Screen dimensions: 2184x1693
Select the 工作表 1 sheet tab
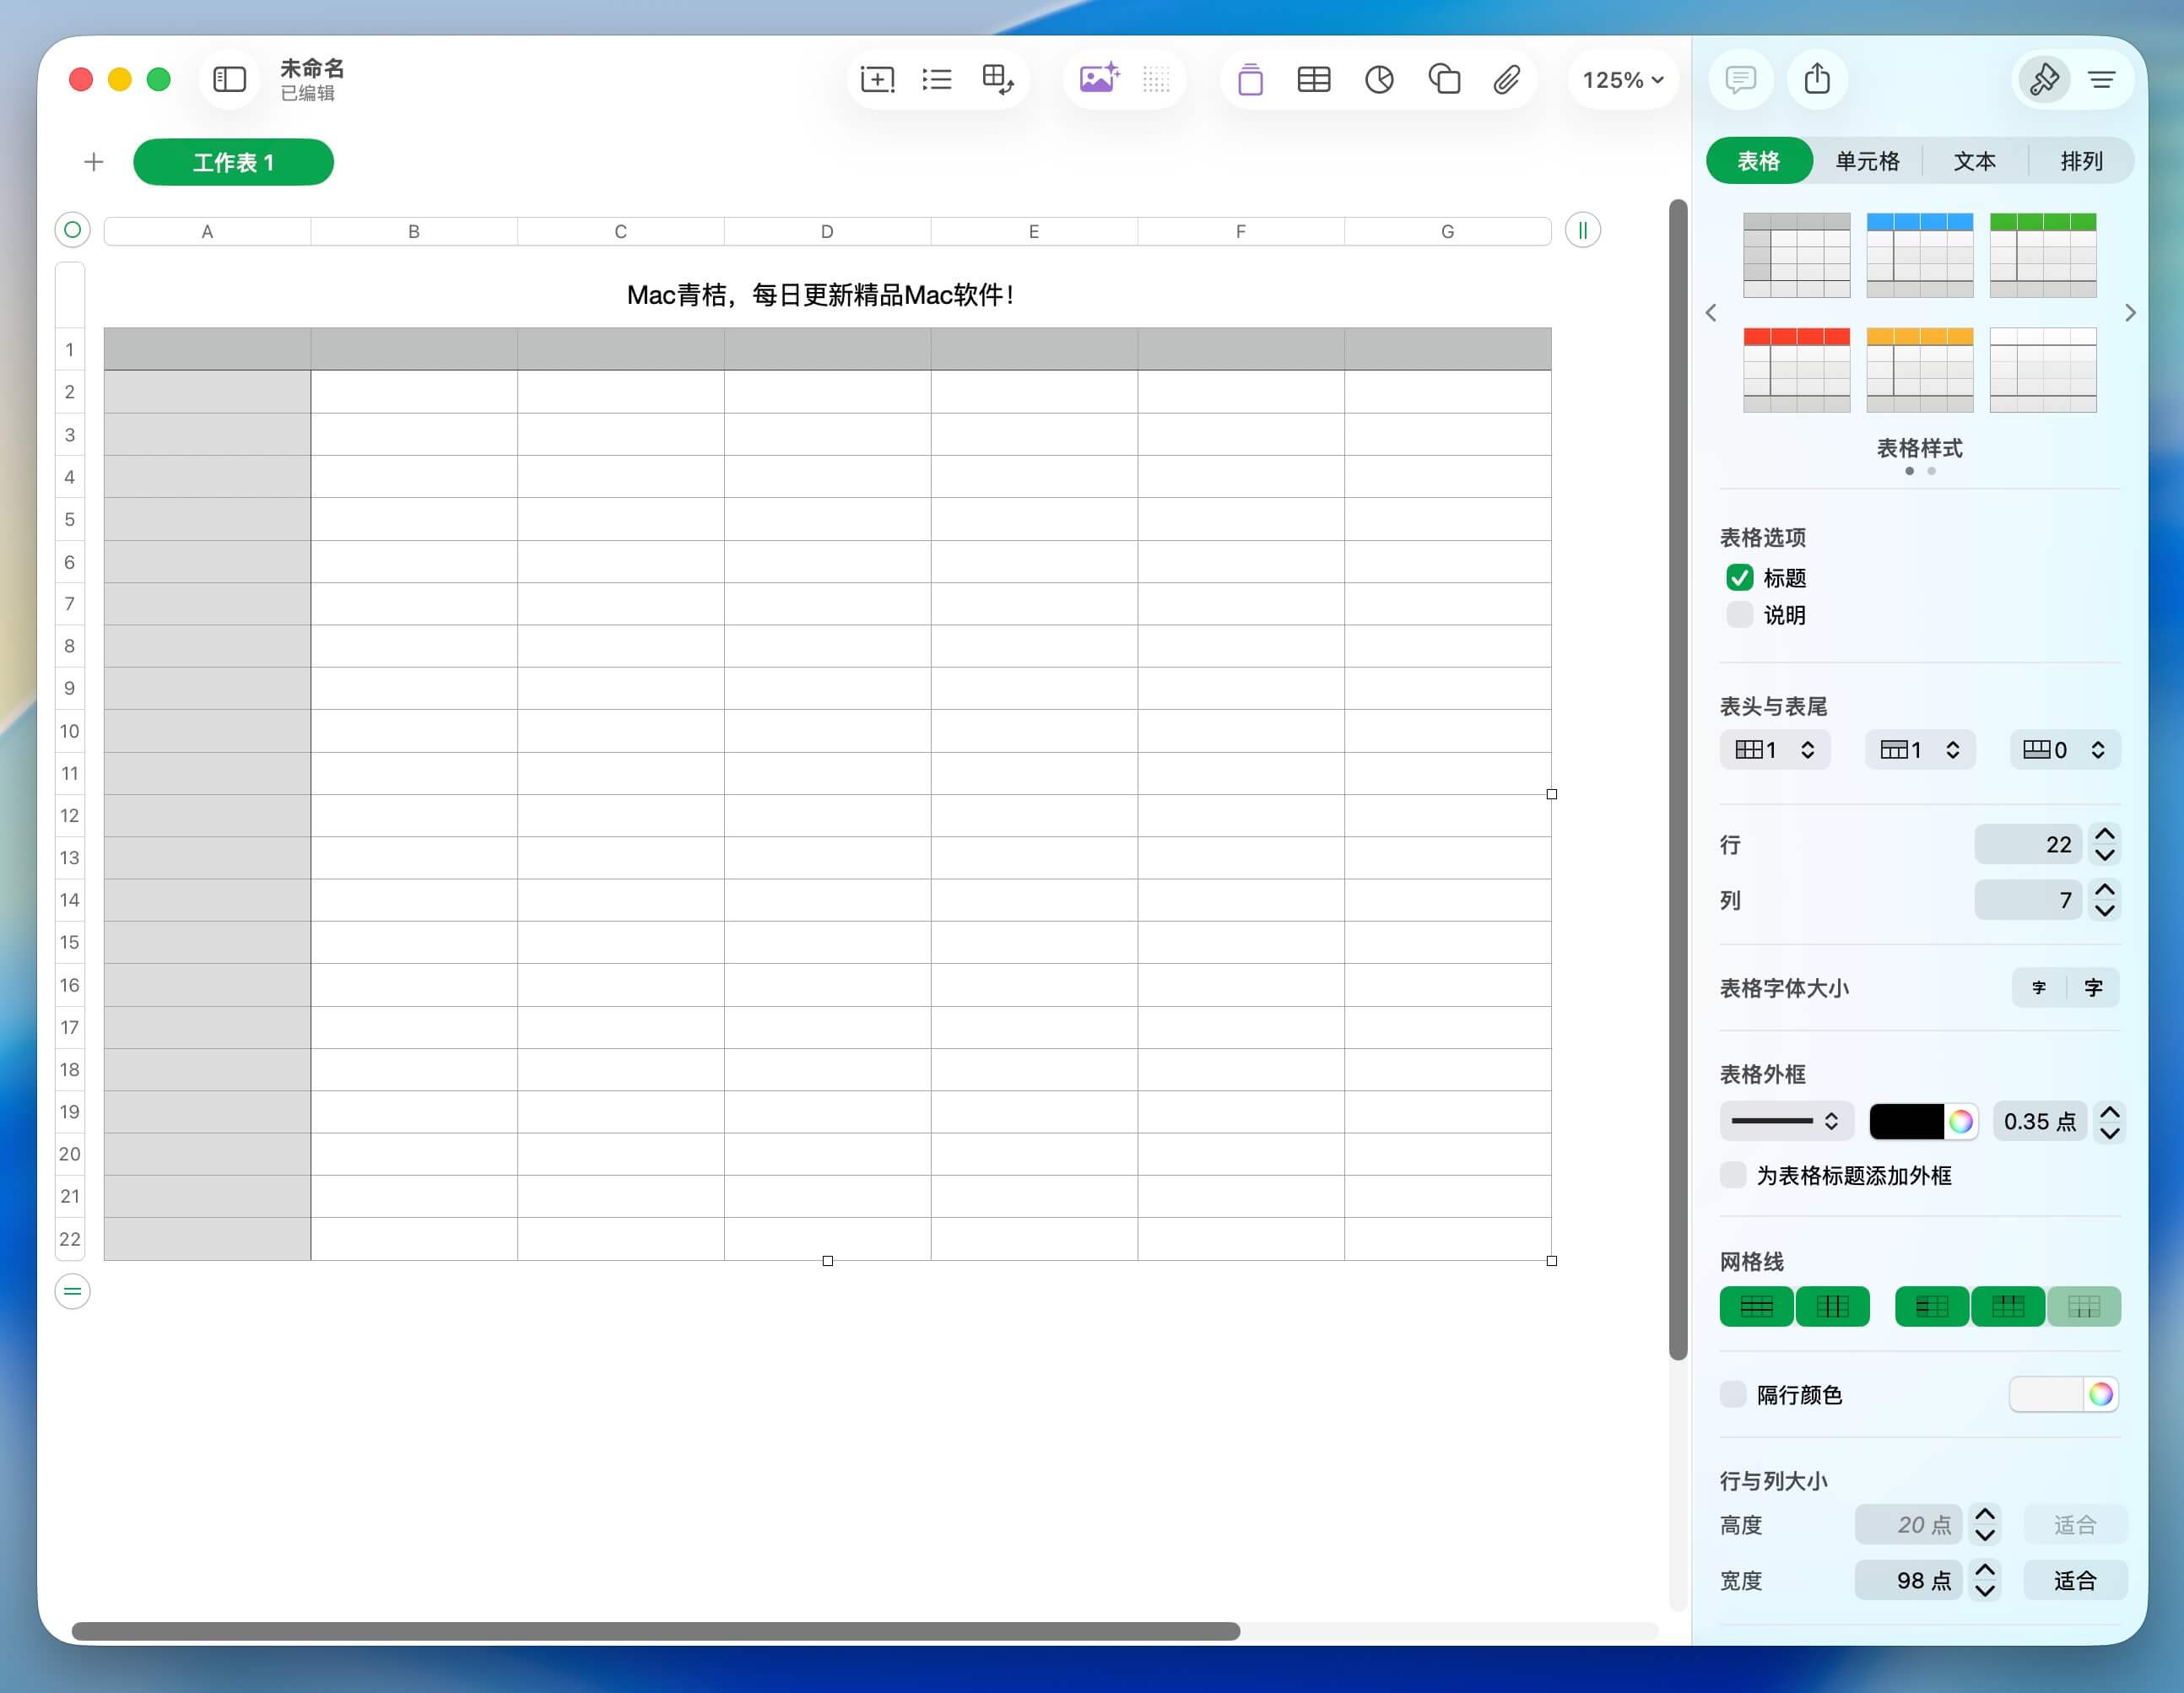click(233, 162)
